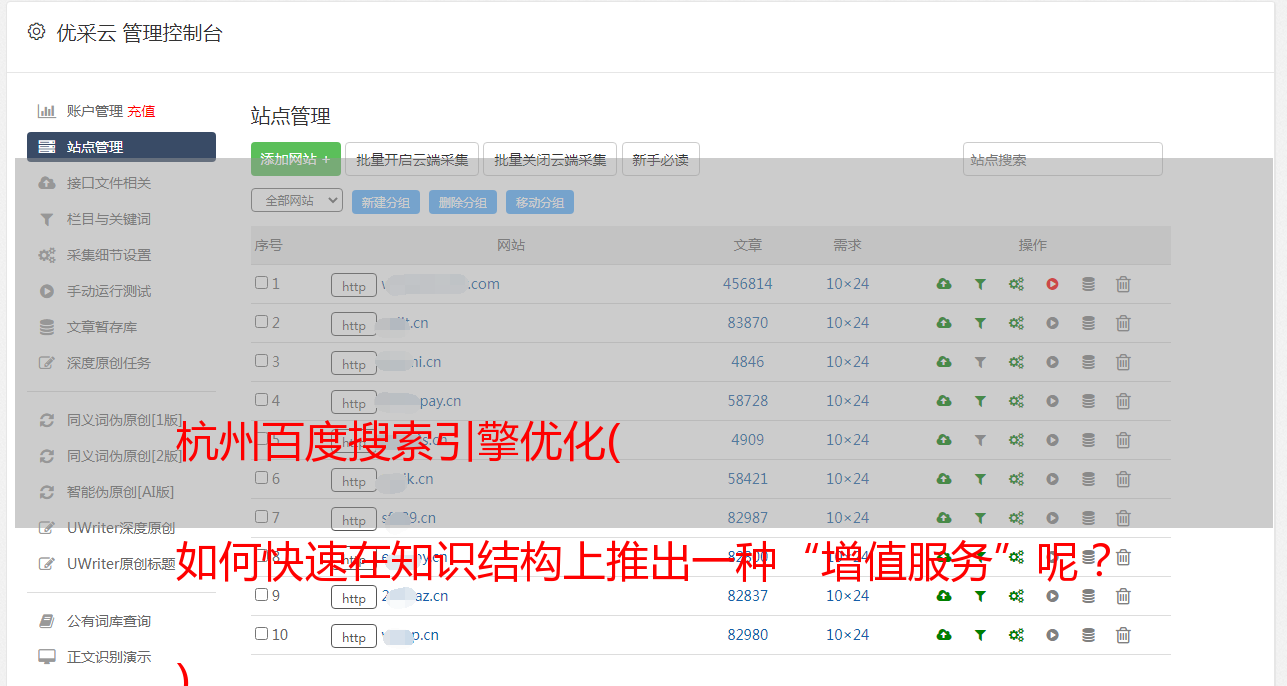The width and height of the screenshot is (1287, 686).
Task: Open funnel icon in the 83870 row
Action: pyautogui.click(x=980, y=323)
